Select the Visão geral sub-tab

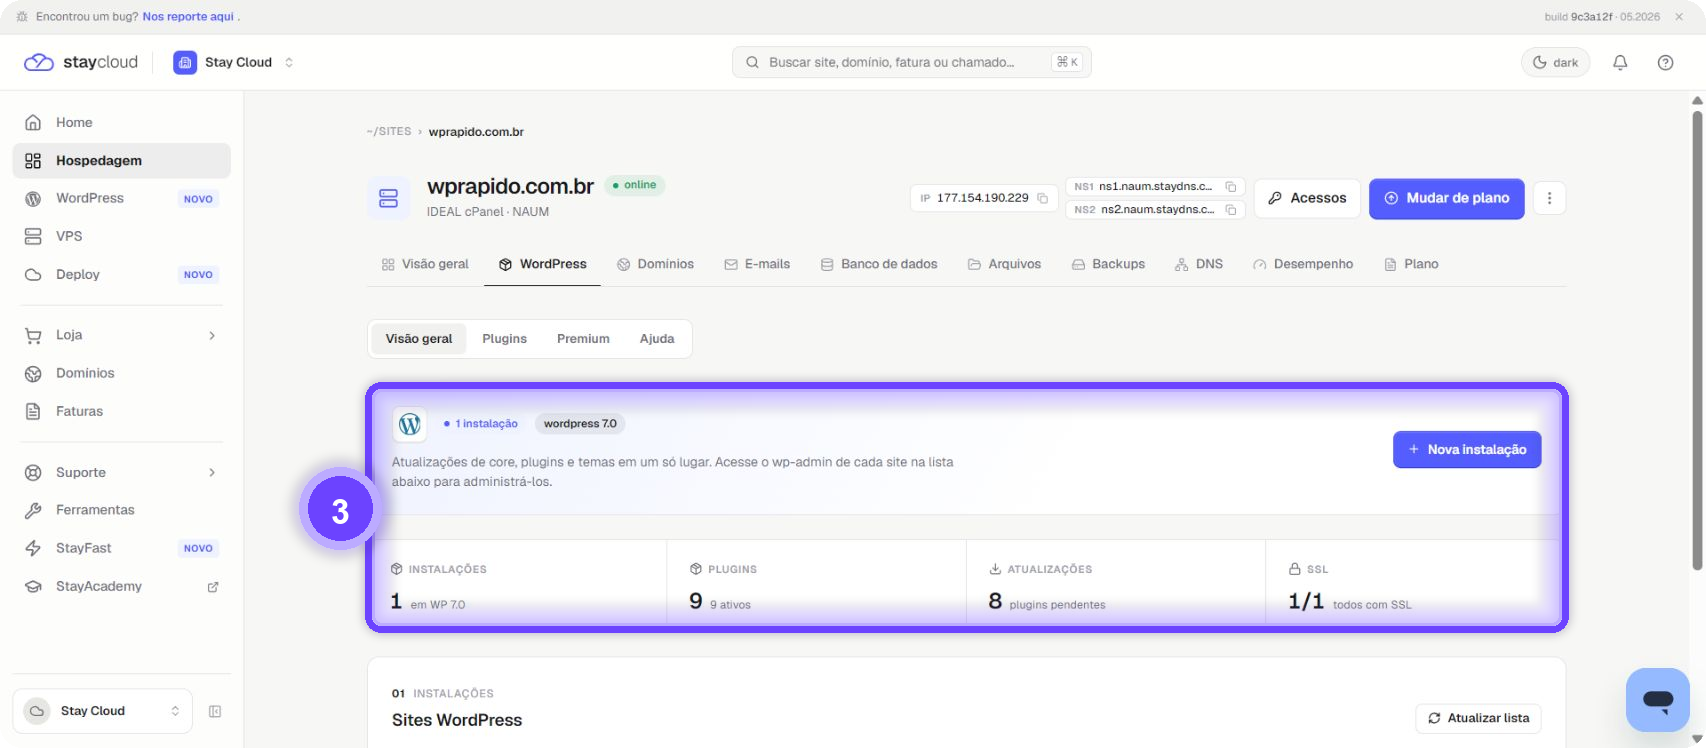pos(419,339)
